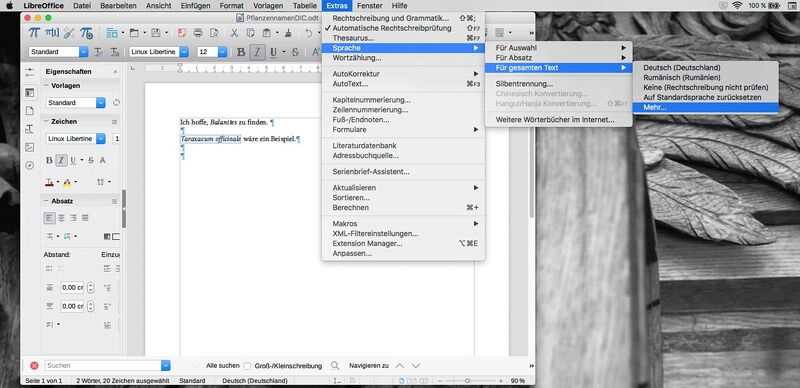Save document with the floppy disk icon
The width and height of the screenshot is (800, 388).
(156, 33)
